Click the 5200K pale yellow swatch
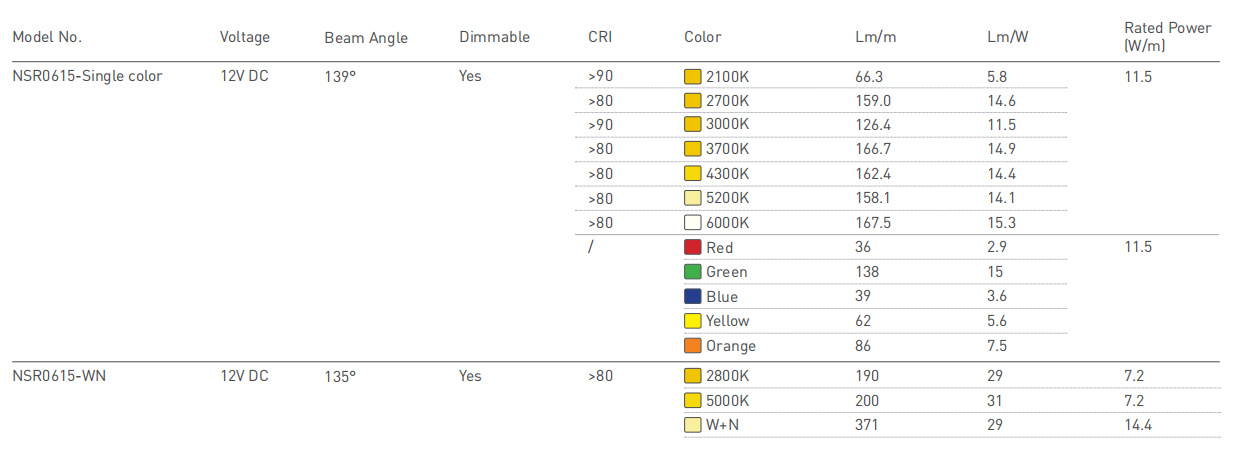 (x=692, y=198)
